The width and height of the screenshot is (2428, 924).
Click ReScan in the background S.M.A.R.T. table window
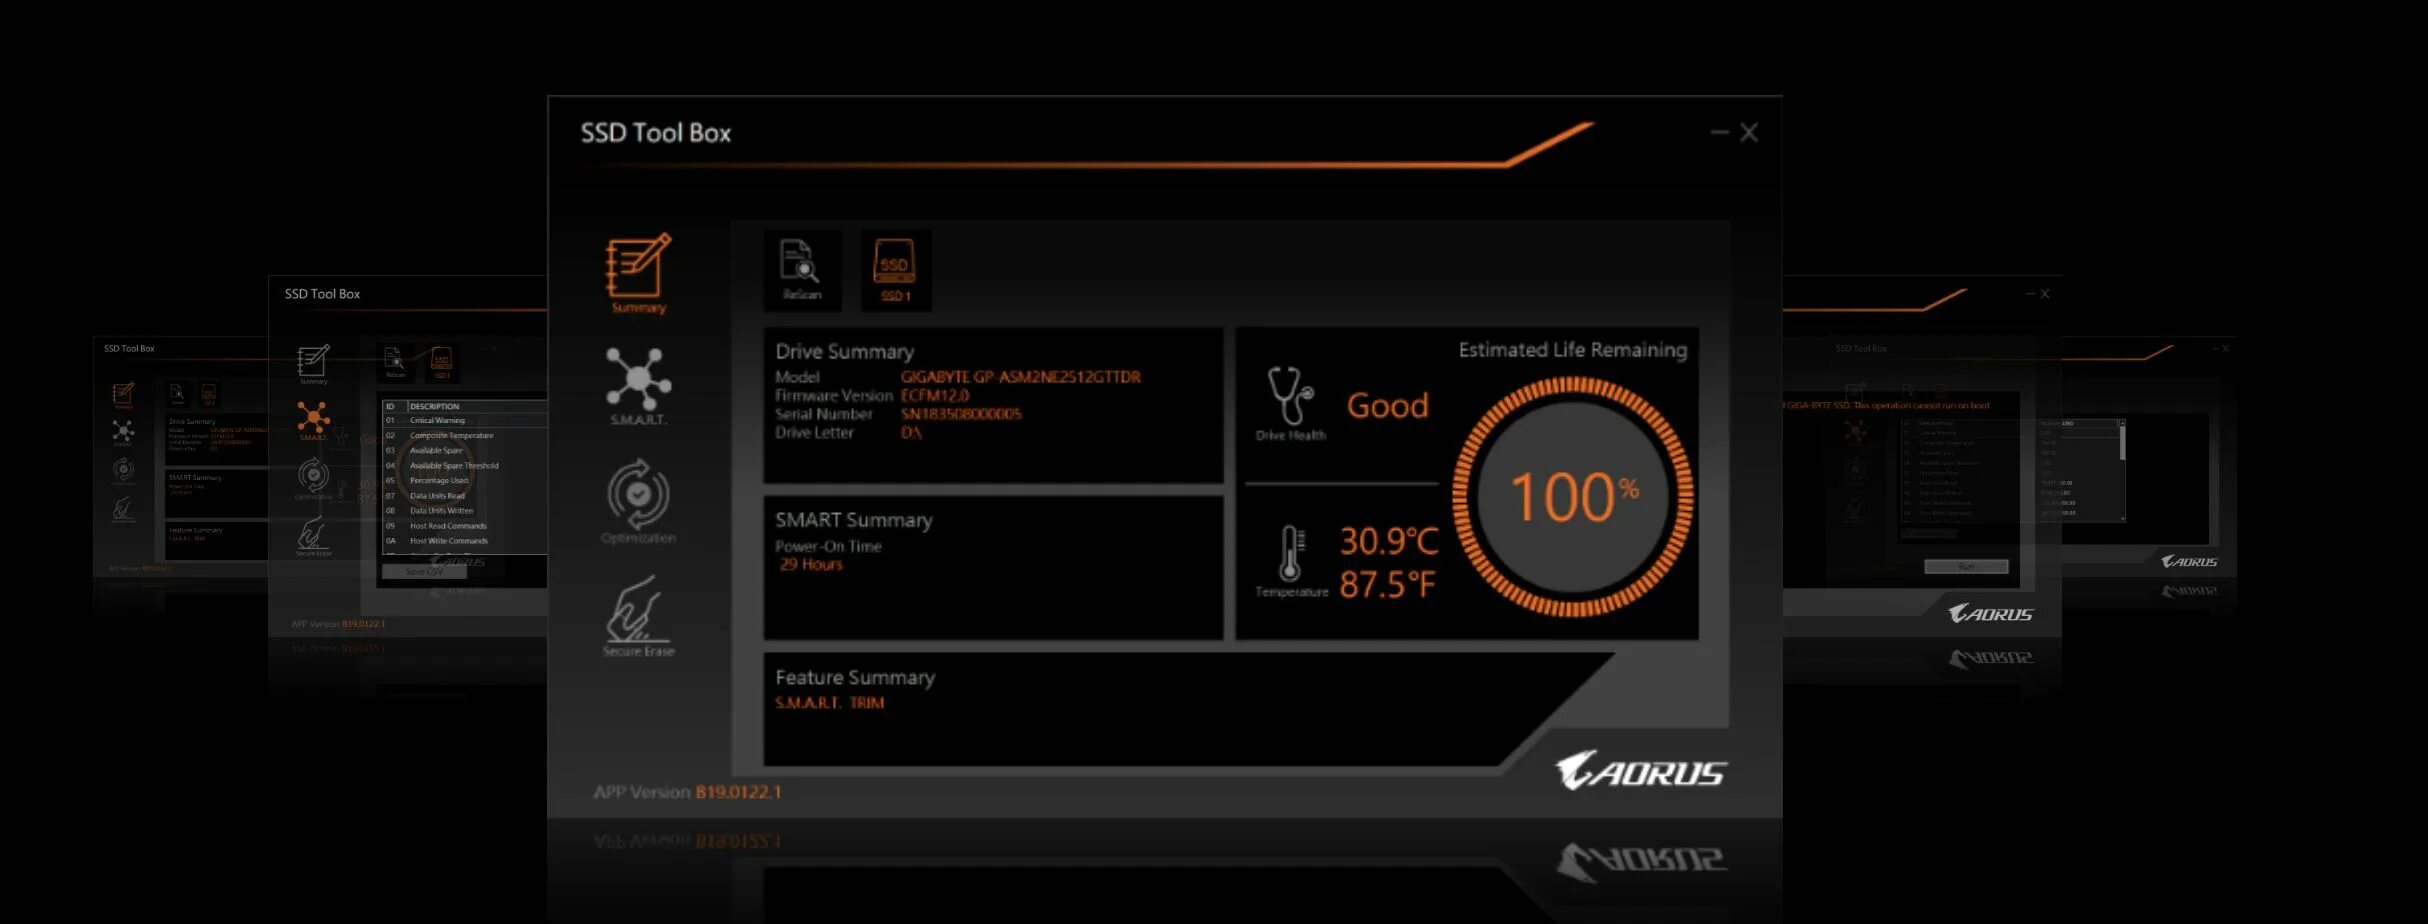[395, 362]
